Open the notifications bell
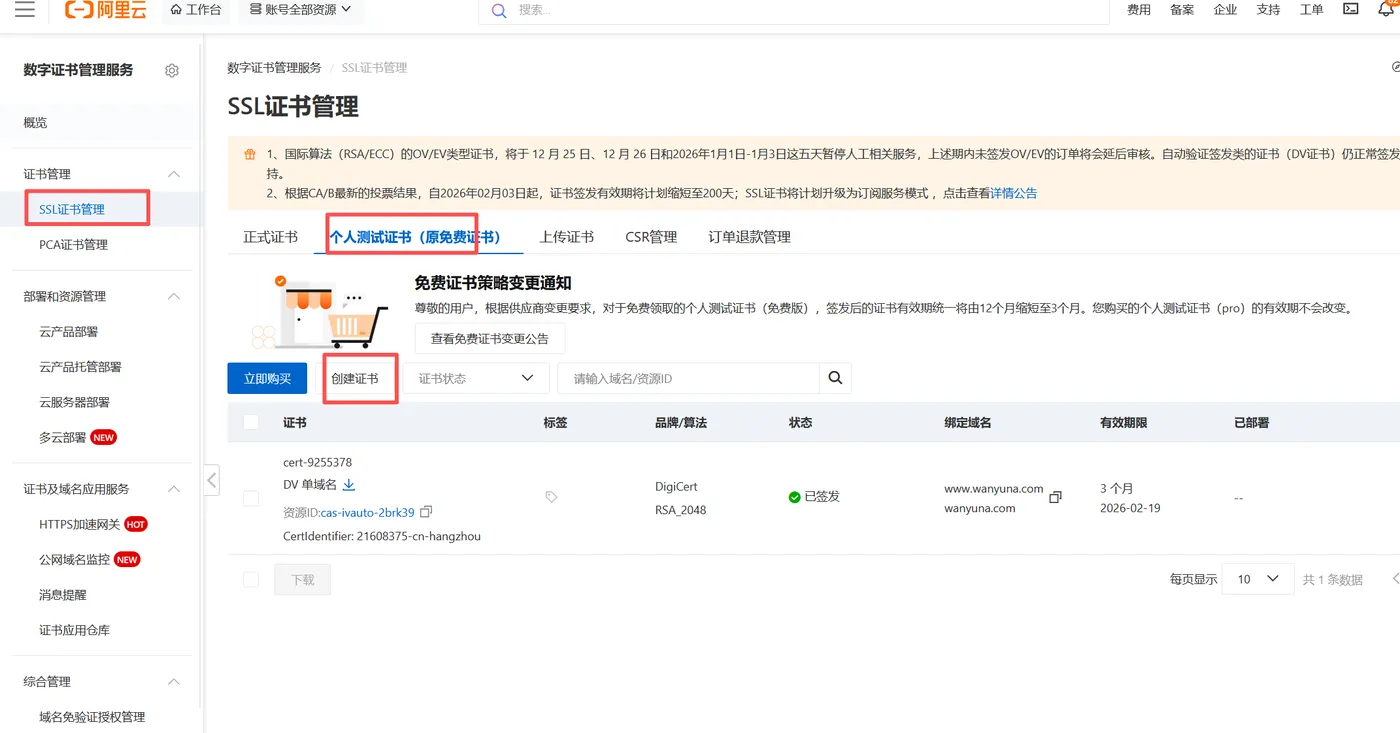Image resolution: width=1400 pixels, height=733 pixels. [1385, 9]
